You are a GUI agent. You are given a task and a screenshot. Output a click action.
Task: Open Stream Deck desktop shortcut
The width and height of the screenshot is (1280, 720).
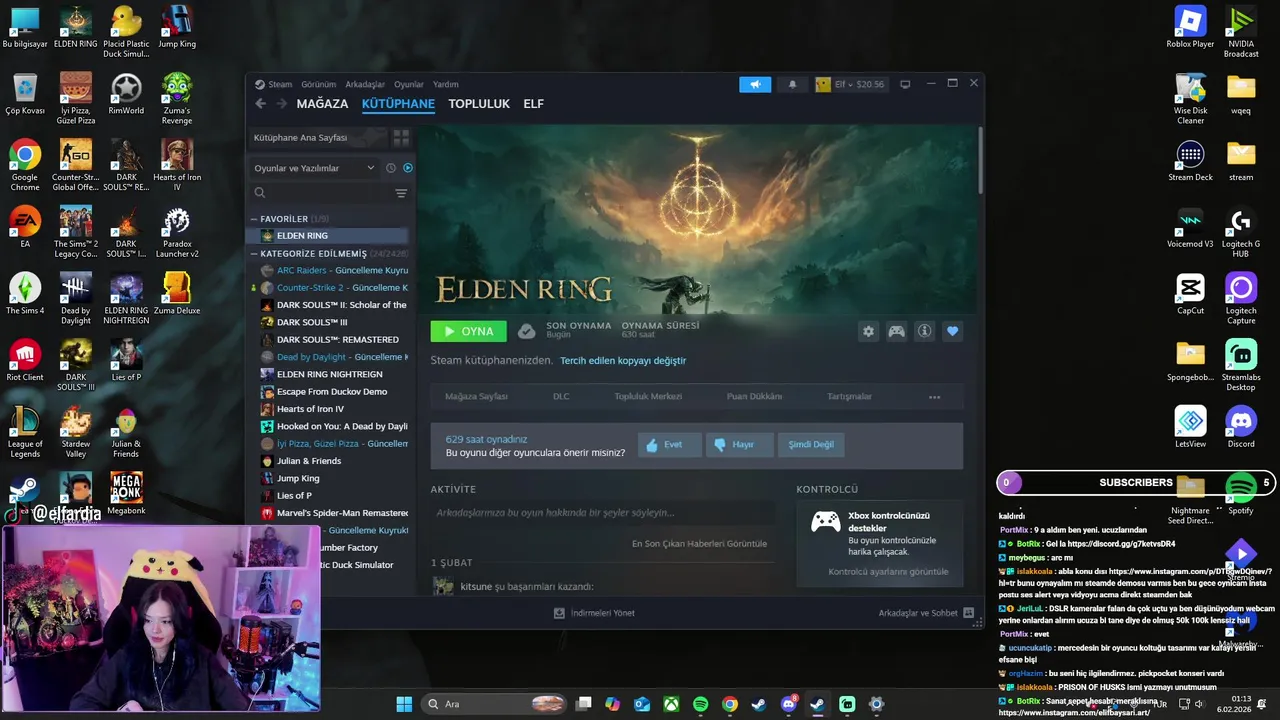coord(1190,161)
